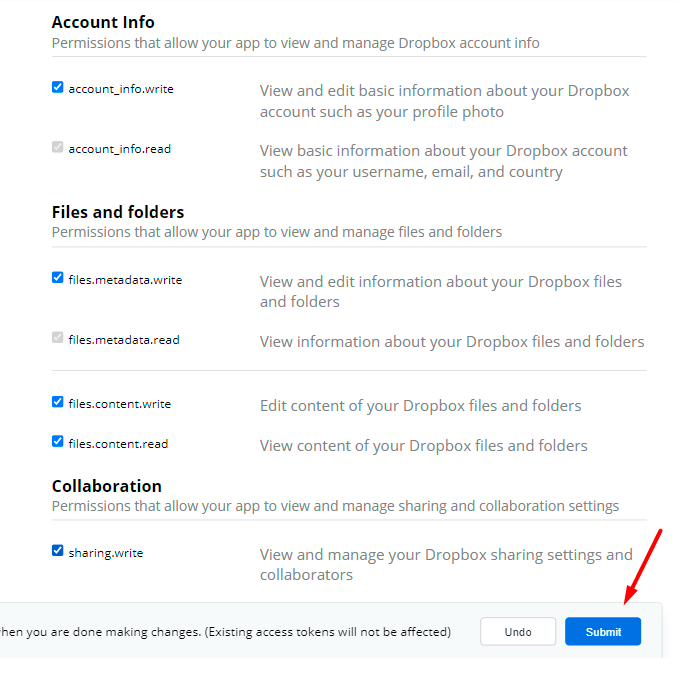This screenshot has width=684, height=673.
Task: Click the files.metadata.write label text
Action: [125, 280]
